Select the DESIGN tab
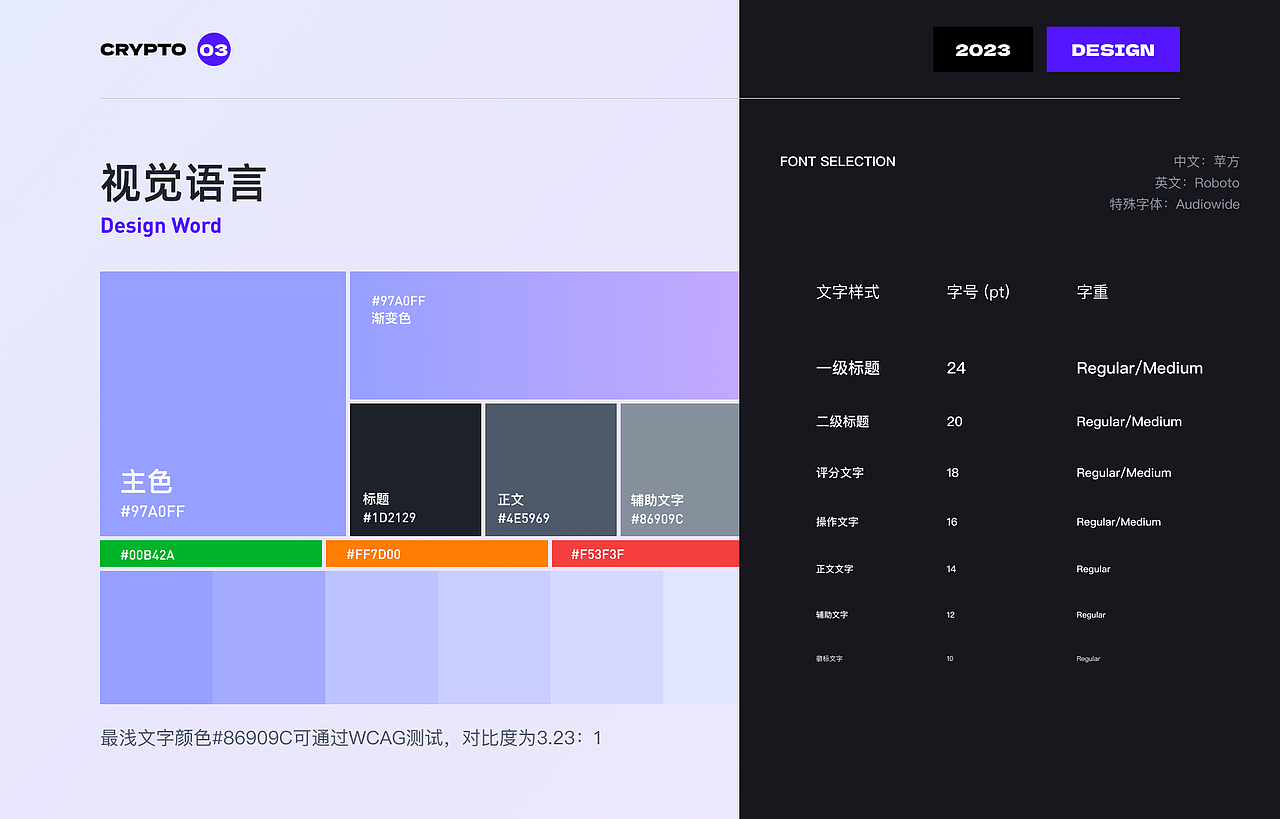 pos(1112,48)
